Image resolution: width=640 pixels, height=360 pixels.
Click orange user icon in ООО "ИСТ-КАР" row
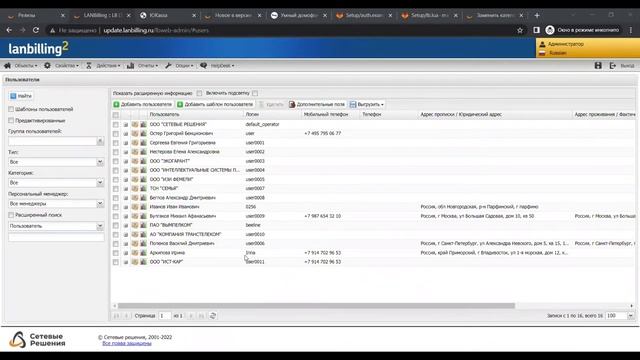pos(135,262)
